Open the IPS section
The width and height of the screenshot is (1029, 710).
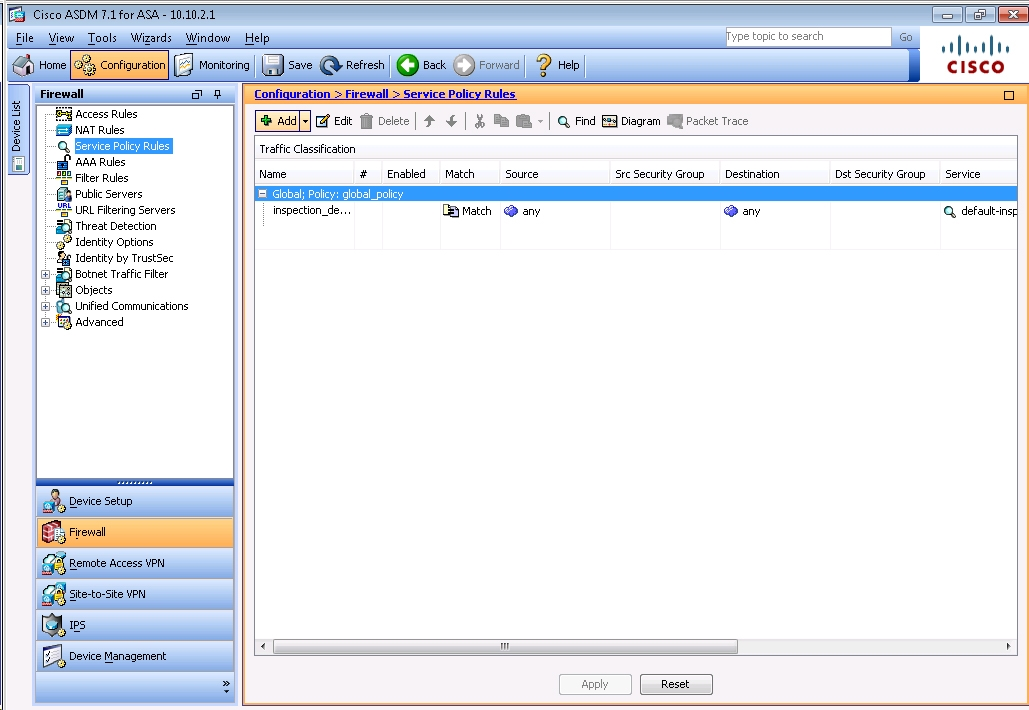point(135,625)
